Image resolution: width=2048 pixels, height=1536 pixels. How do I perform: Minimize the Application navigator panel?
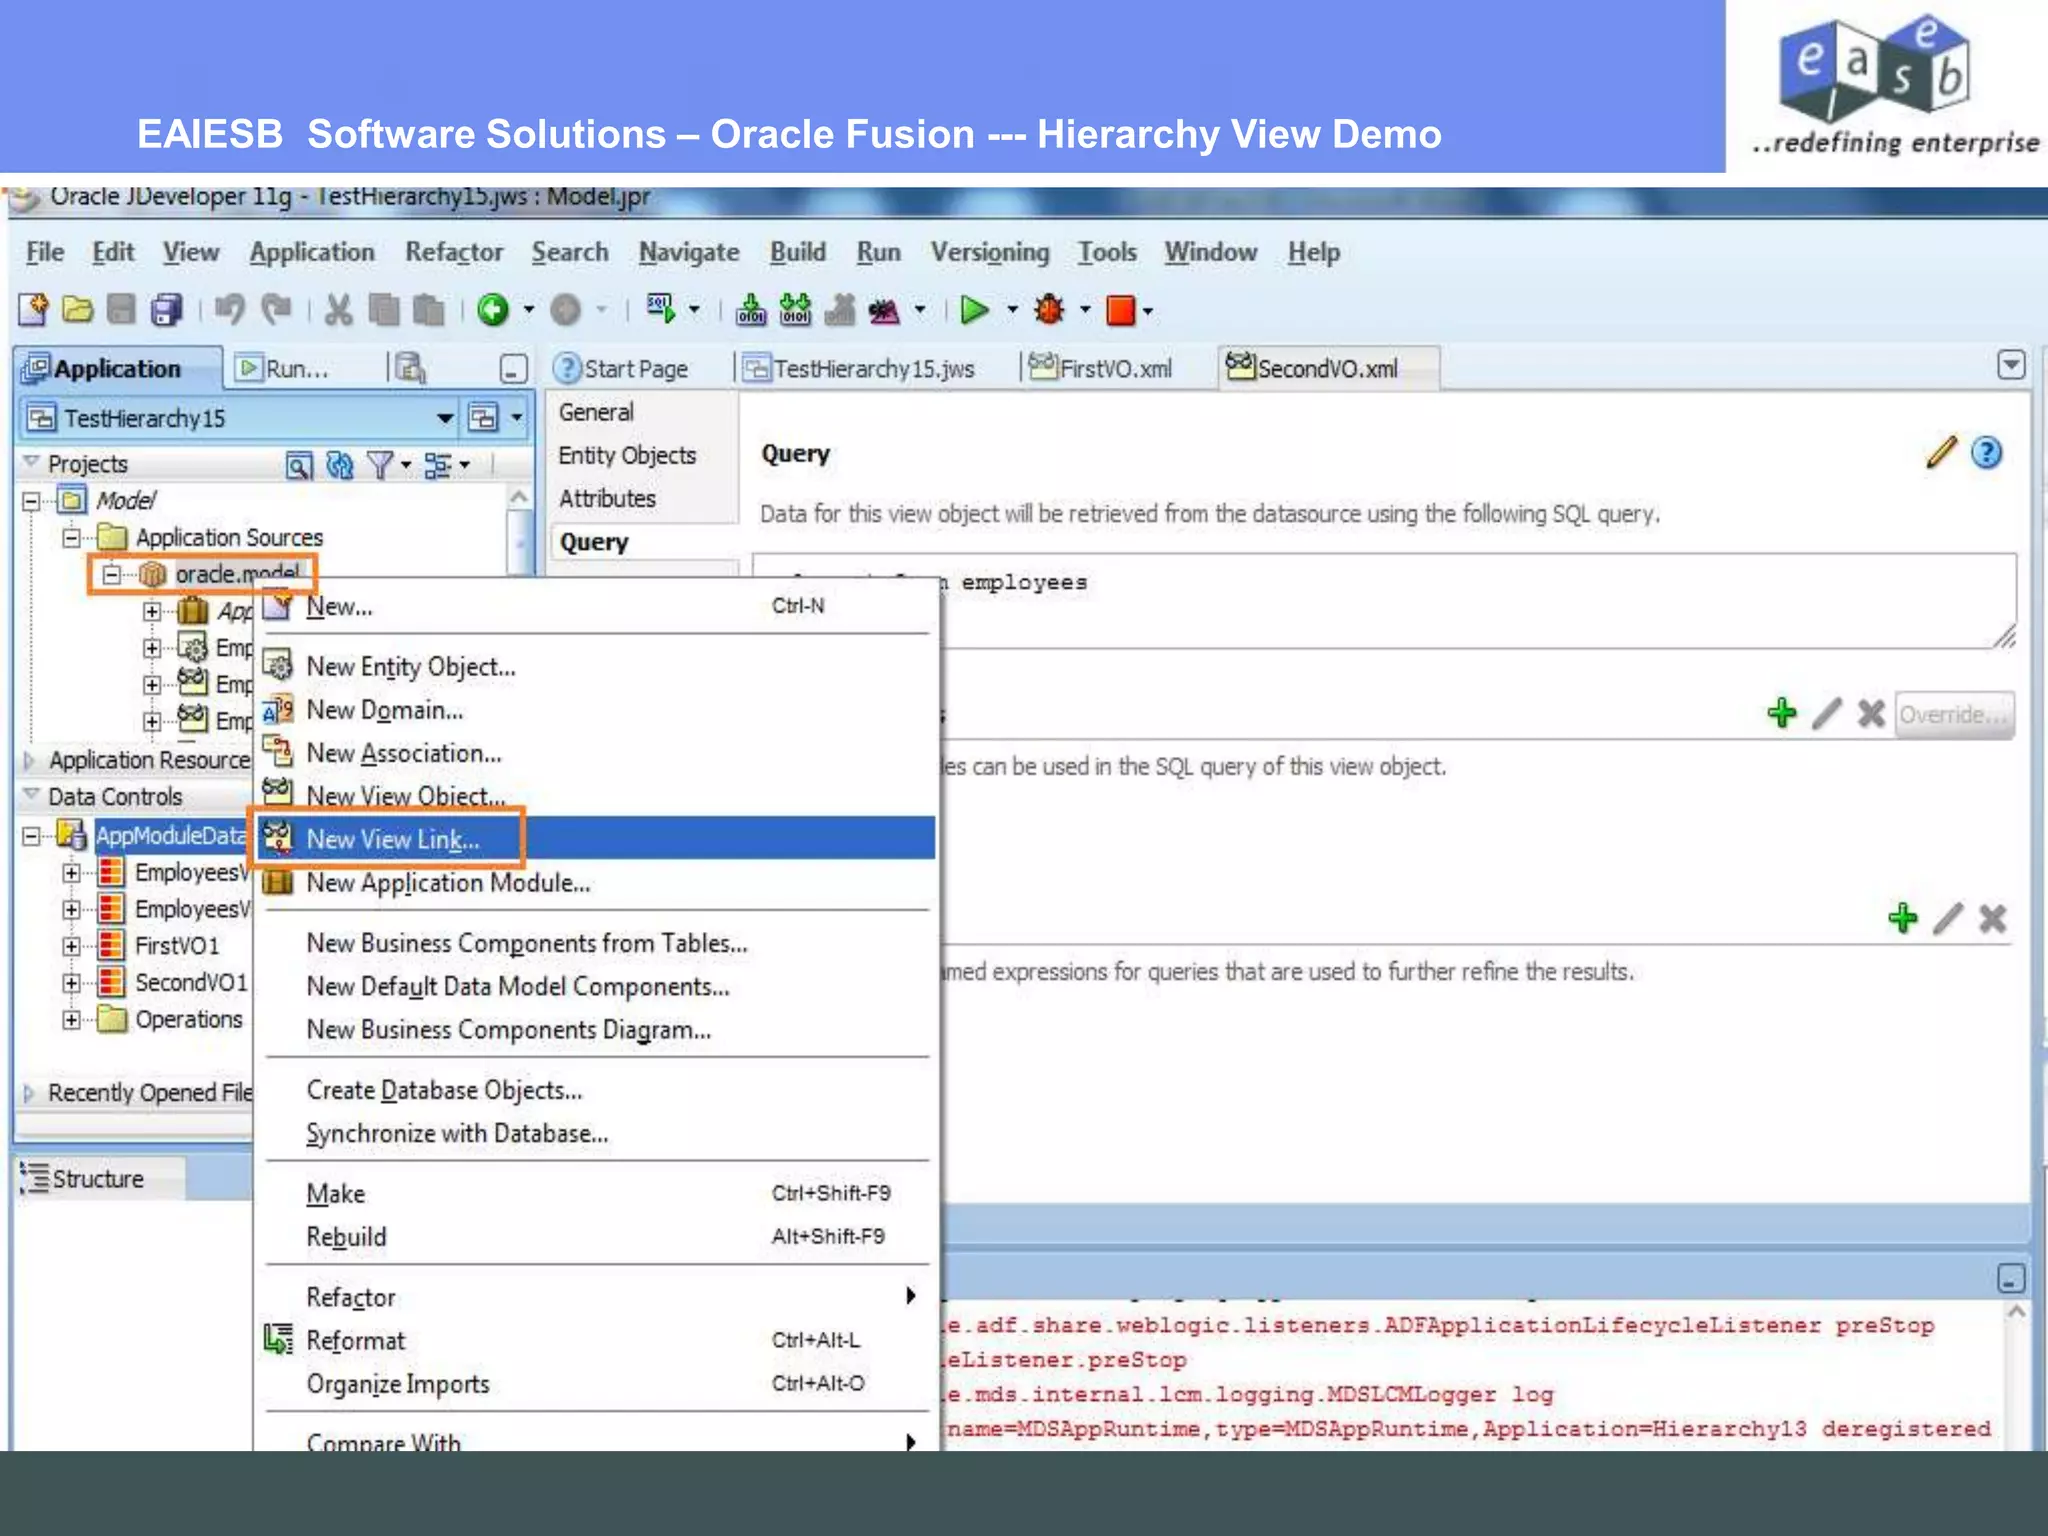(x=513, y=369)
